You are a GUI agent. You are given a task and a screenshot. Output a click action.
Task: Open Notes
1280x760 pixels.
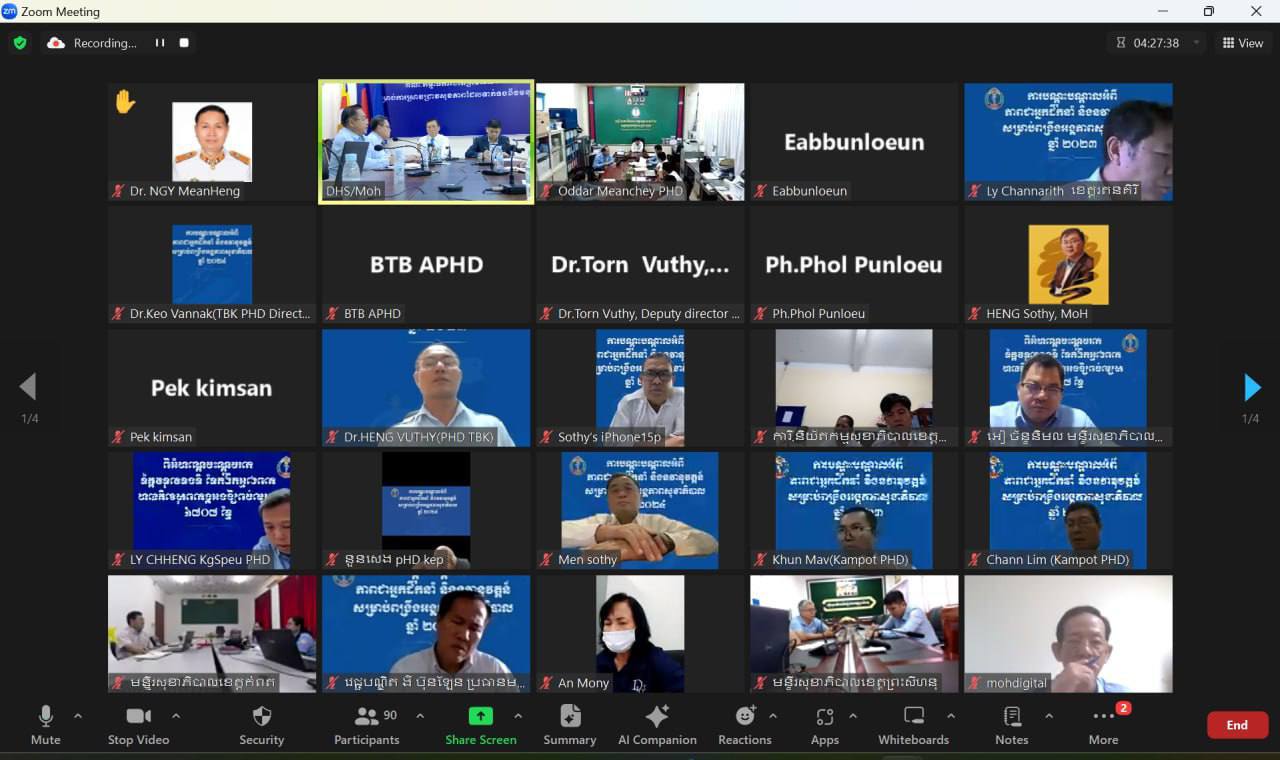(x=1012, y=725)
